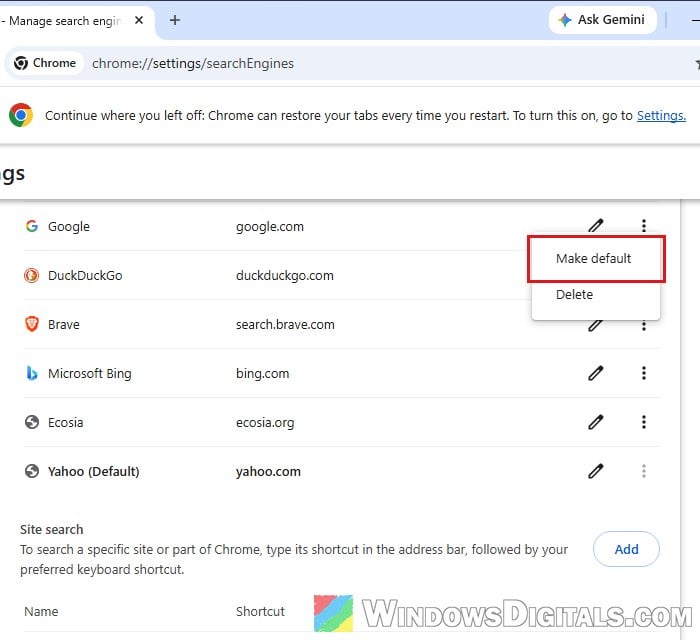Click the Microsoft Bing row name

click(90, 374)
